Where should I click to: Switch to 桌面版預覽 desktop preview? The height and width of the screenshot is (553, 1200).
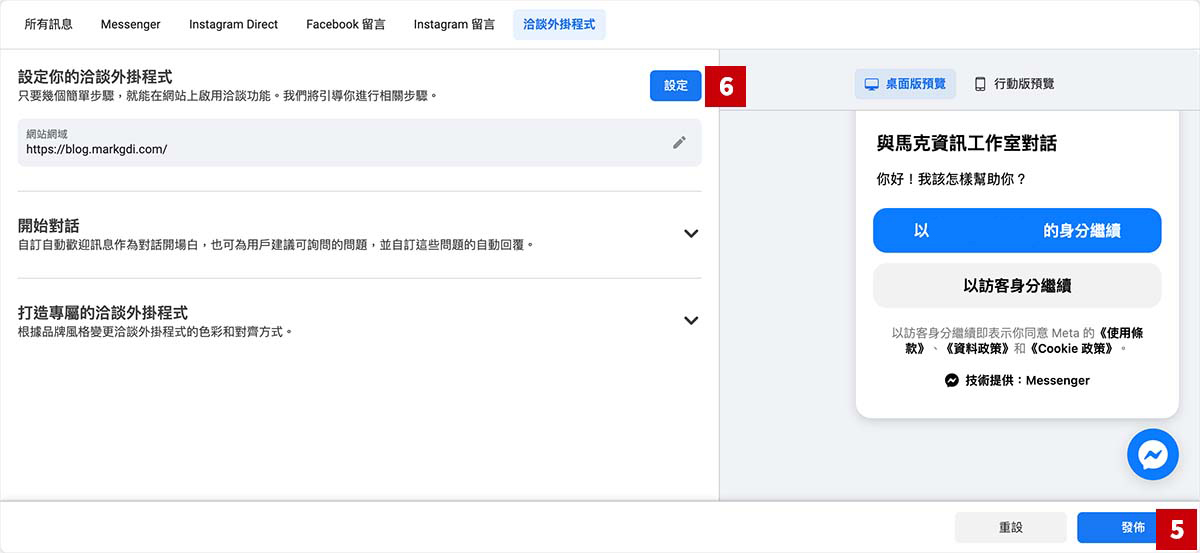906,84
